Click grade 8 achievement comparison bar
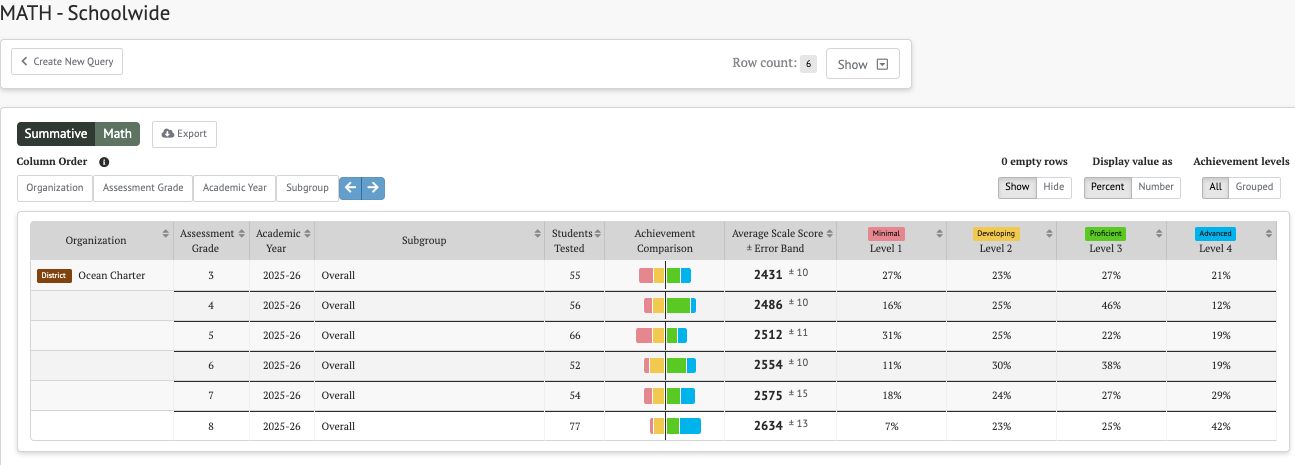The width and height of the screenshot is (1295, 465). click(675, 426)
